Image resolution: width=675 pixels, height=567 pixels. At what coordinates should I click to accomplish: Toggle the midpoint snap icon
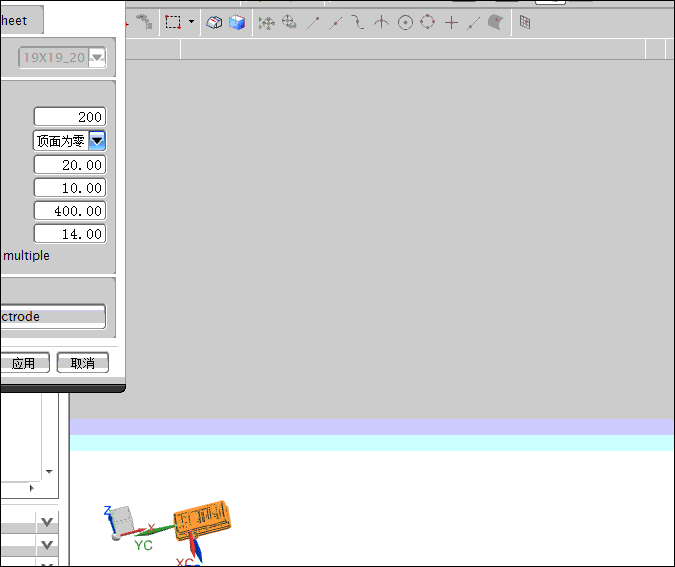pos(335,22)
